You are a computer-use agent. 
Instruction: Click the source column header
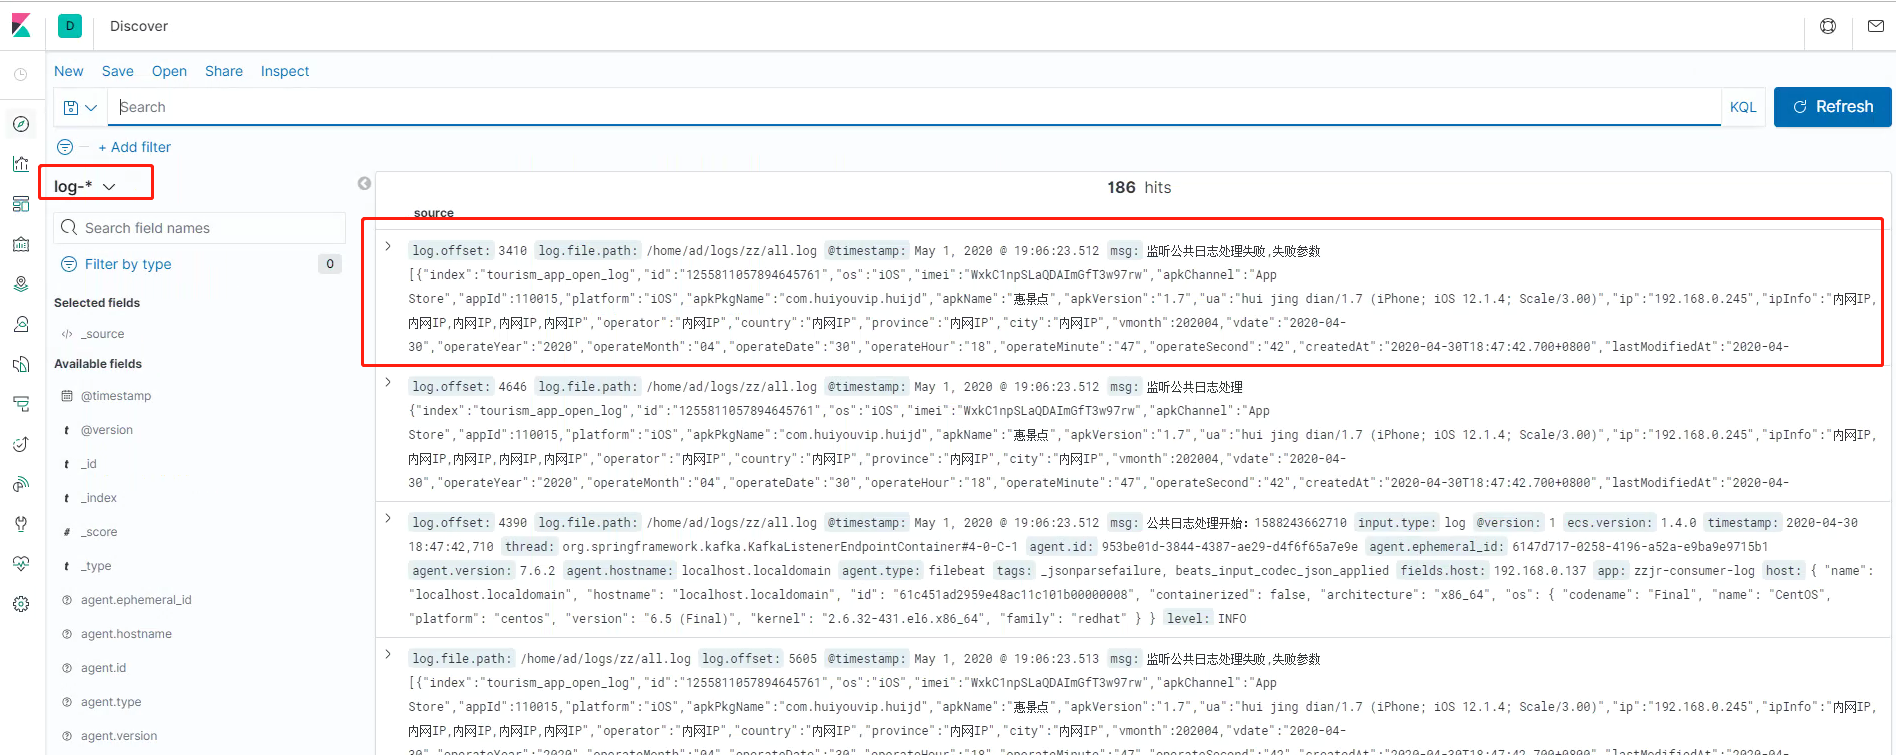(x=433, y=213)
